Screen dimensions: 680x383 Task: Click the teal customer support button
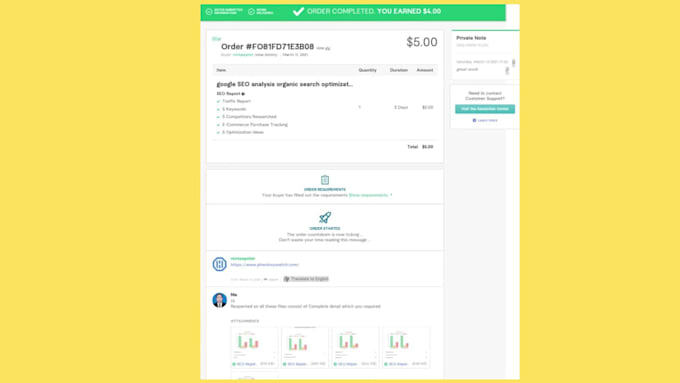[485, 109]
